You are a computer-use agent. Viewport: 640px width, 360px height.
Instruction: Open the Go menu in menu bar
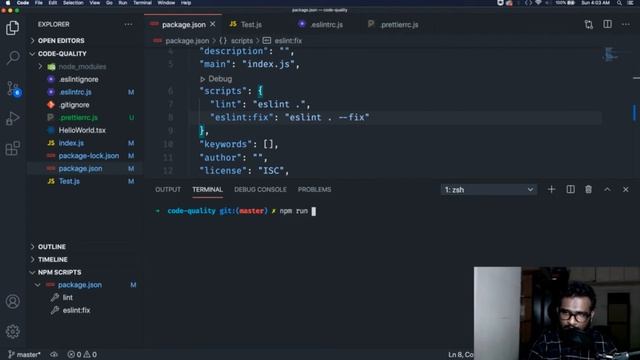tap(109, 3)
